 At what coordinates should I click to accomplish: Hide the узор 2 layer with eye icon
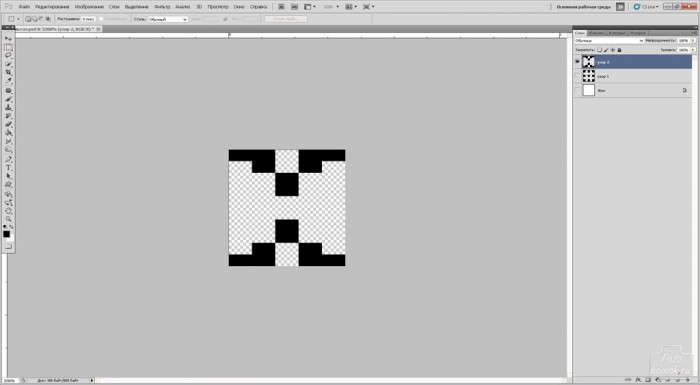pyautogui.click(x=577, y=62)
